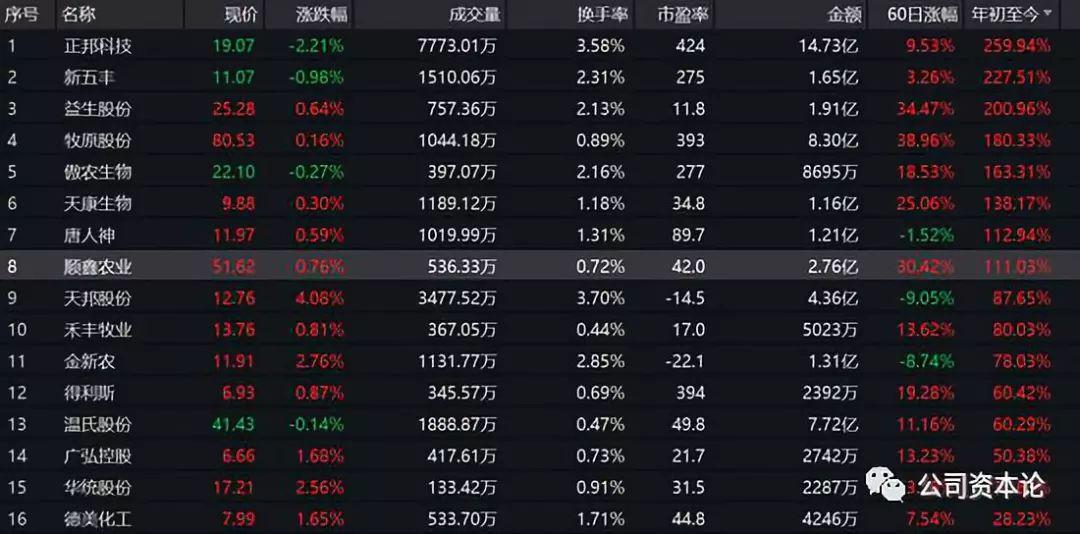Click P/E value -22.1
The image size is (1080, 534).
point(684,362)
